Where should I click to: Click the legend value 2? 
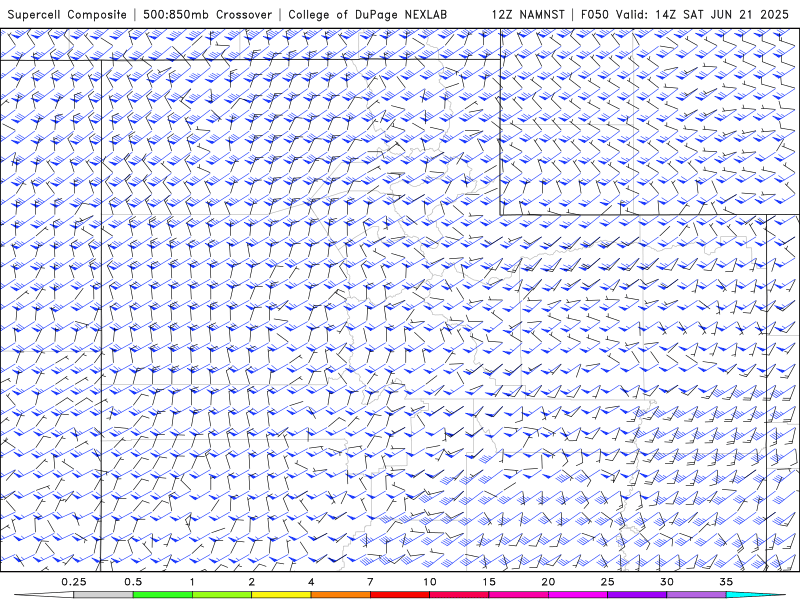252,582
